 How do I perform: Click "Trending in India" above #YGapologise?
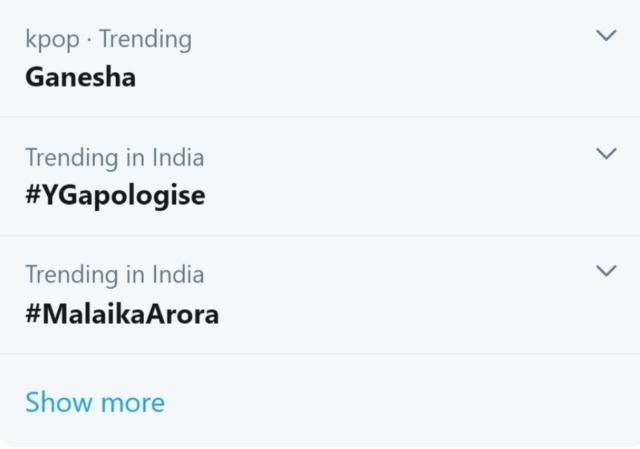[114, 157]
